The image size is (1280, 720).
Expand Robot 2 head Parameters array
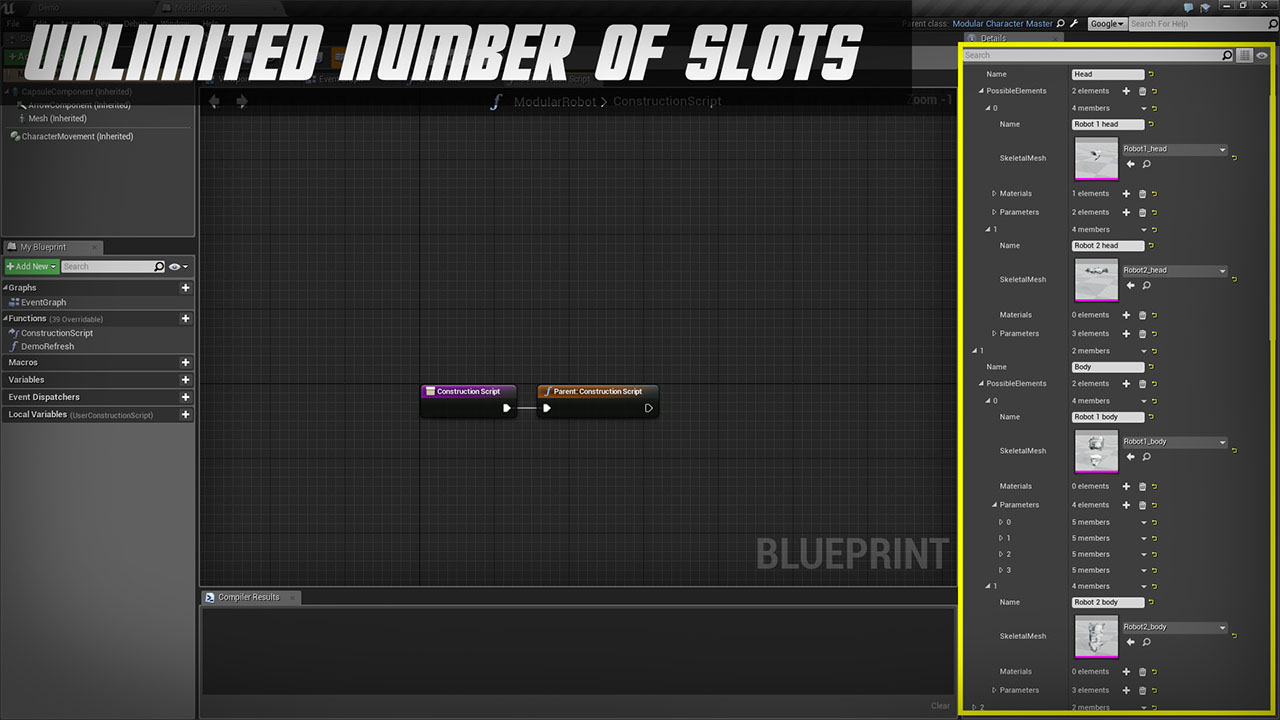995,334
